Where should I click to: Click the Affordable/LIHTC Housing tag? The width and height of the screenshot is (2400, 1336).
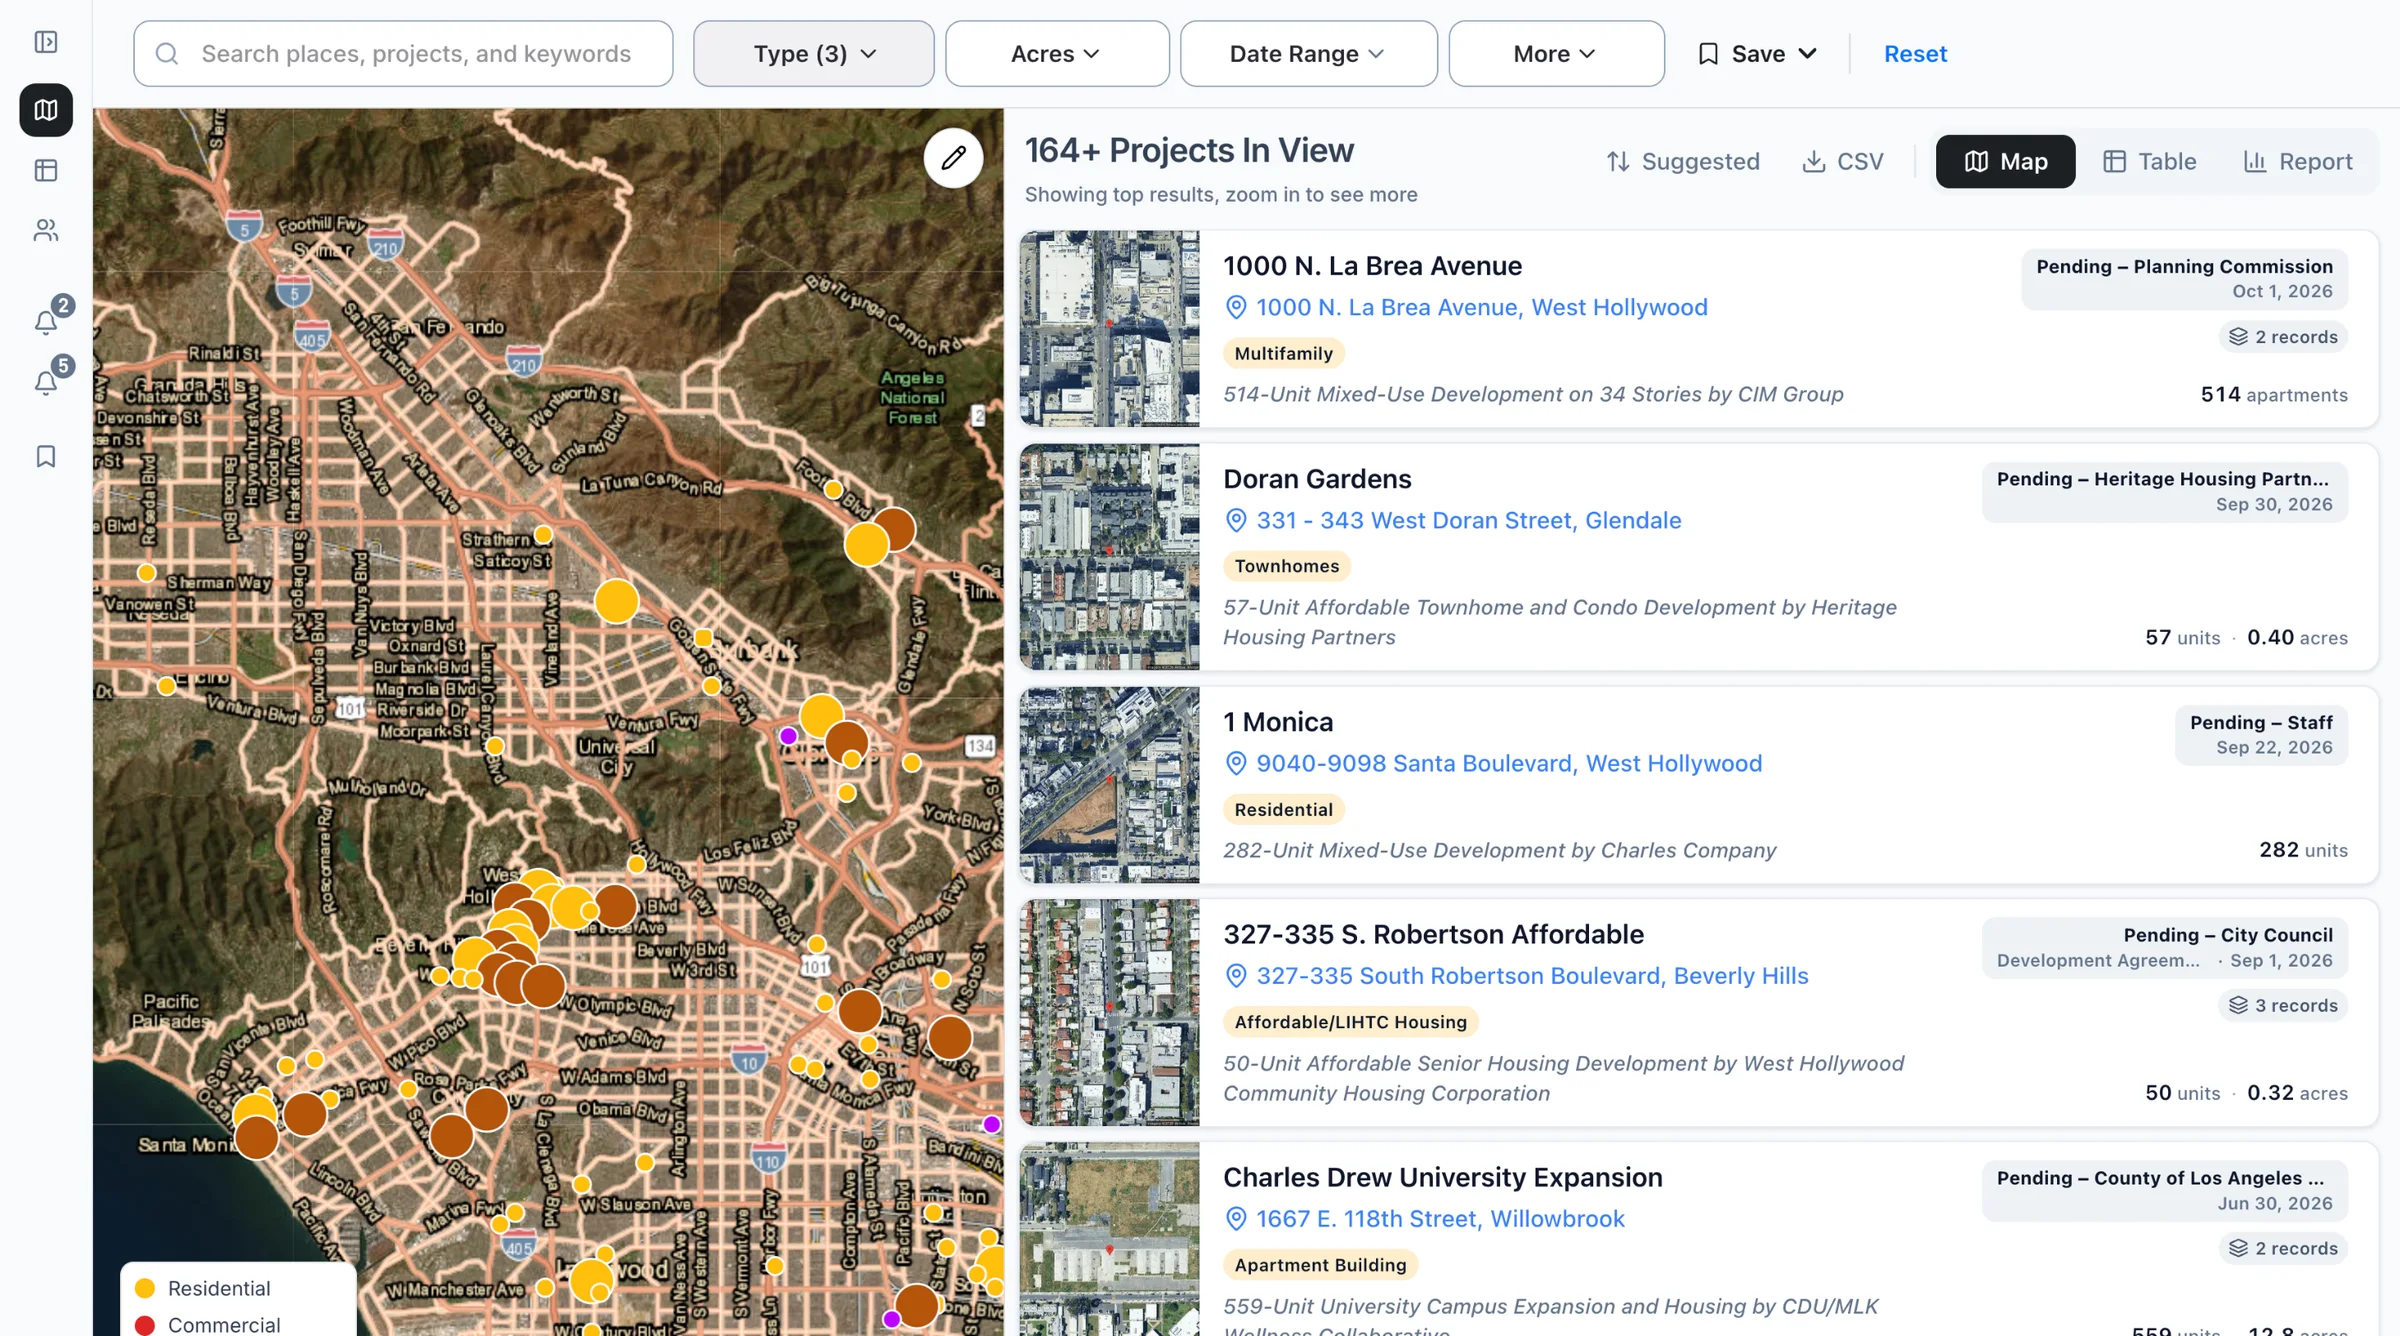pos(1350,1022)
